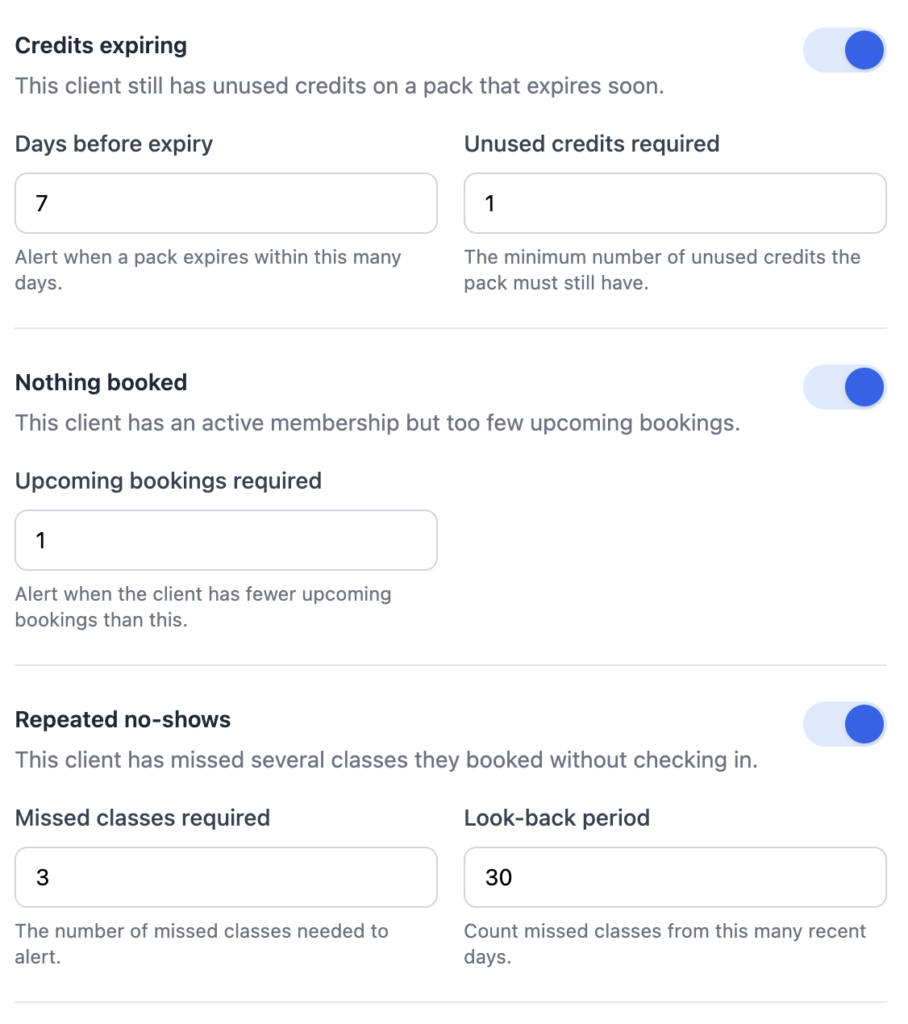Click the minimum unused credits help text
The width and height of the screenshot is (908, 1024).
(x=662, y=270)
